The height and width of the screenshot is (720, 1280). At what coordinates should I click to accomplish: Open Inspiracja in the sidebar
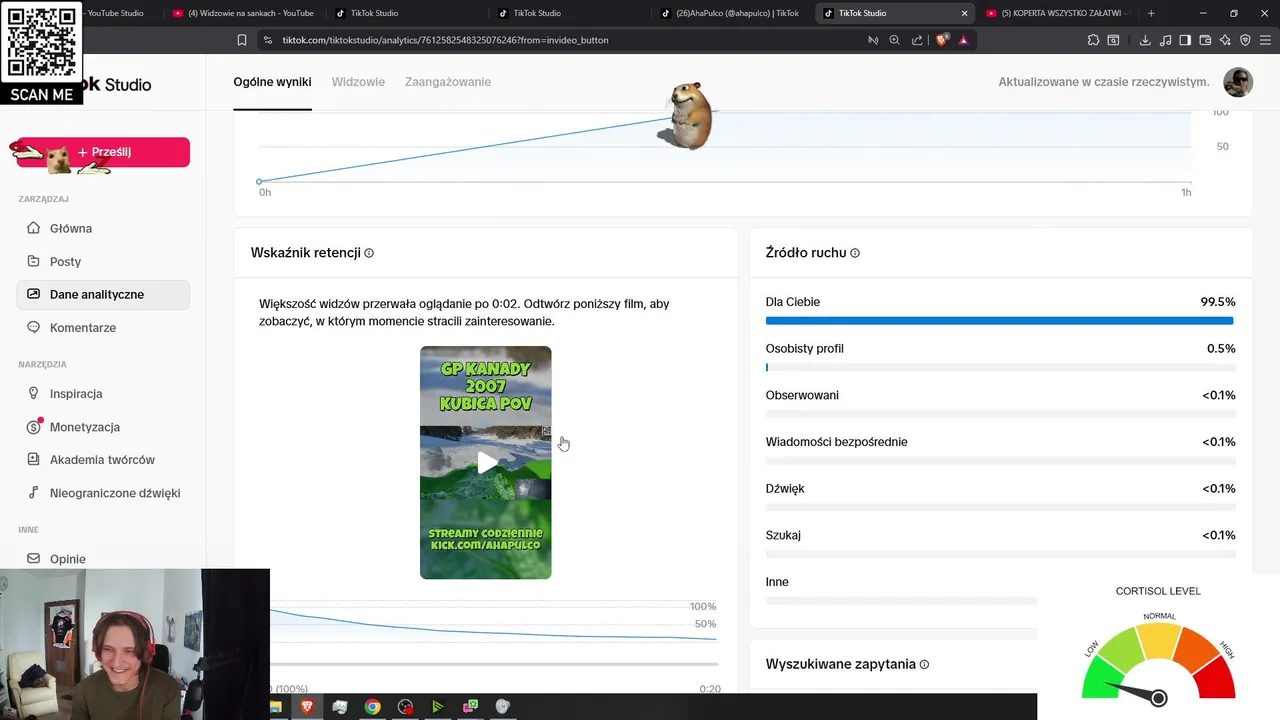click(x=103, y=393)
